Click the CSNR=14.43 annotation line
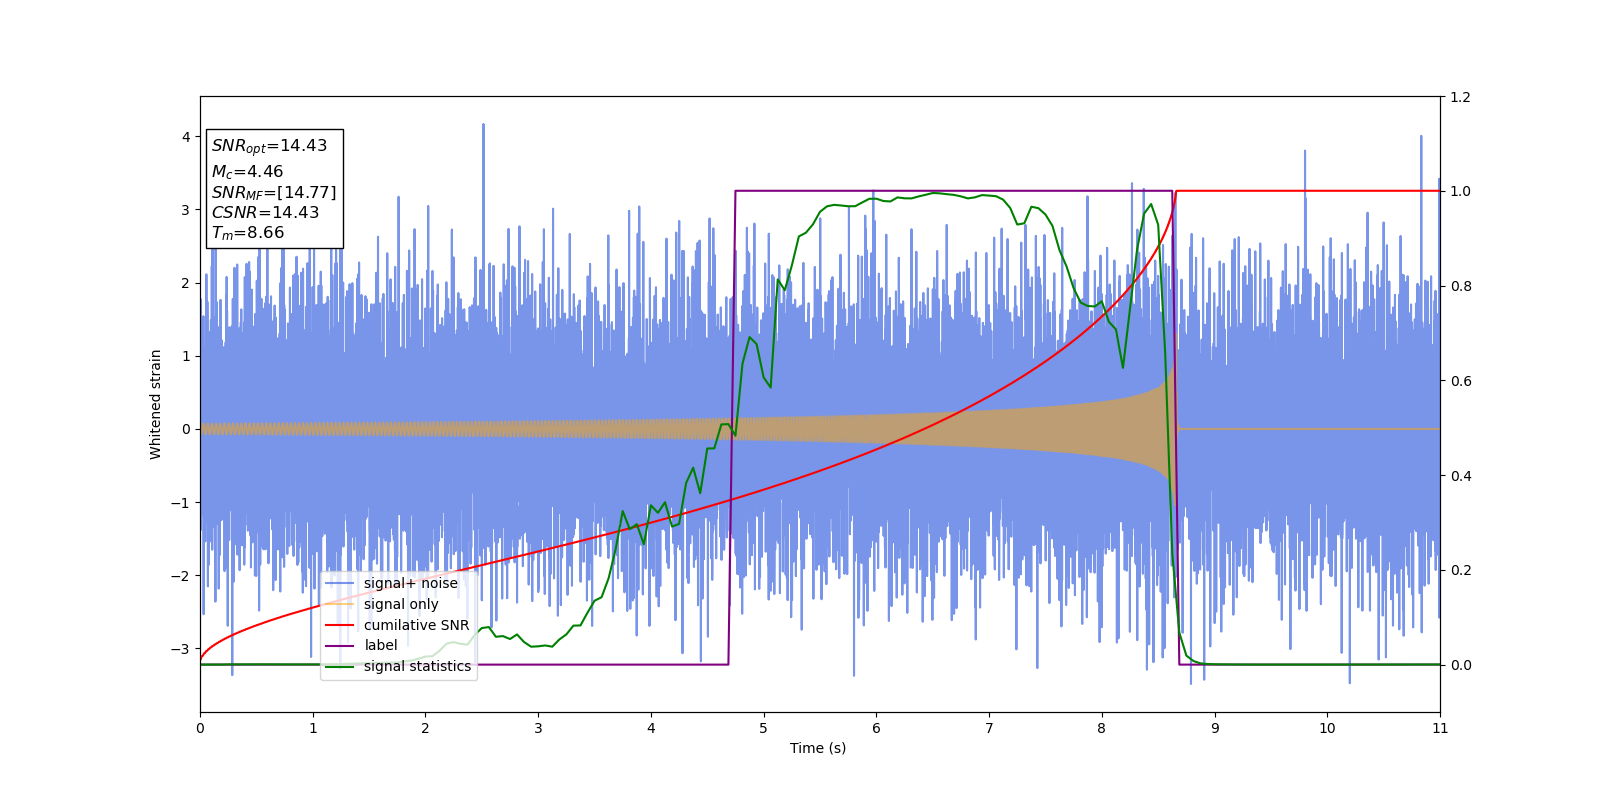1600x800 pixels. coord(265,213)
